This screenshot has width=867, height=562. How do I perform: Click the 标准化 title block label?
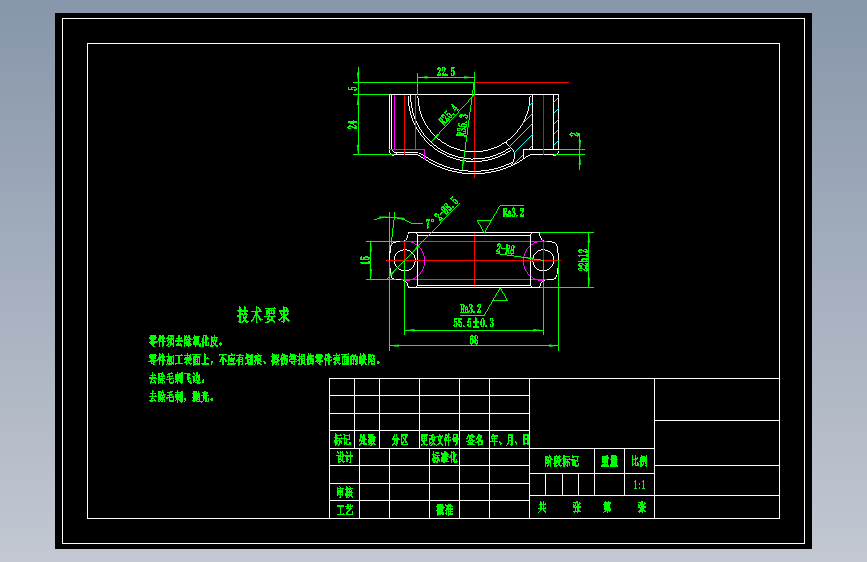point(445,457)
